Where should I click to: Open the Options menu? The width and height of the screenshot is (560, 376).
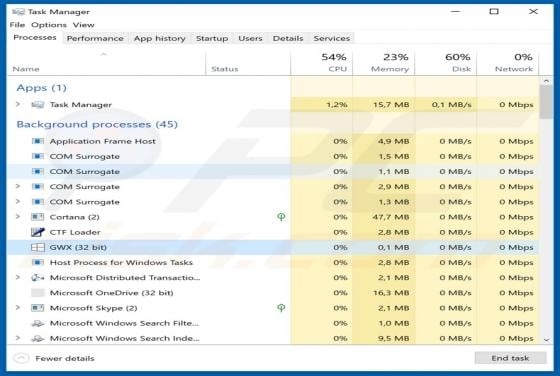[x=49, y=25]
